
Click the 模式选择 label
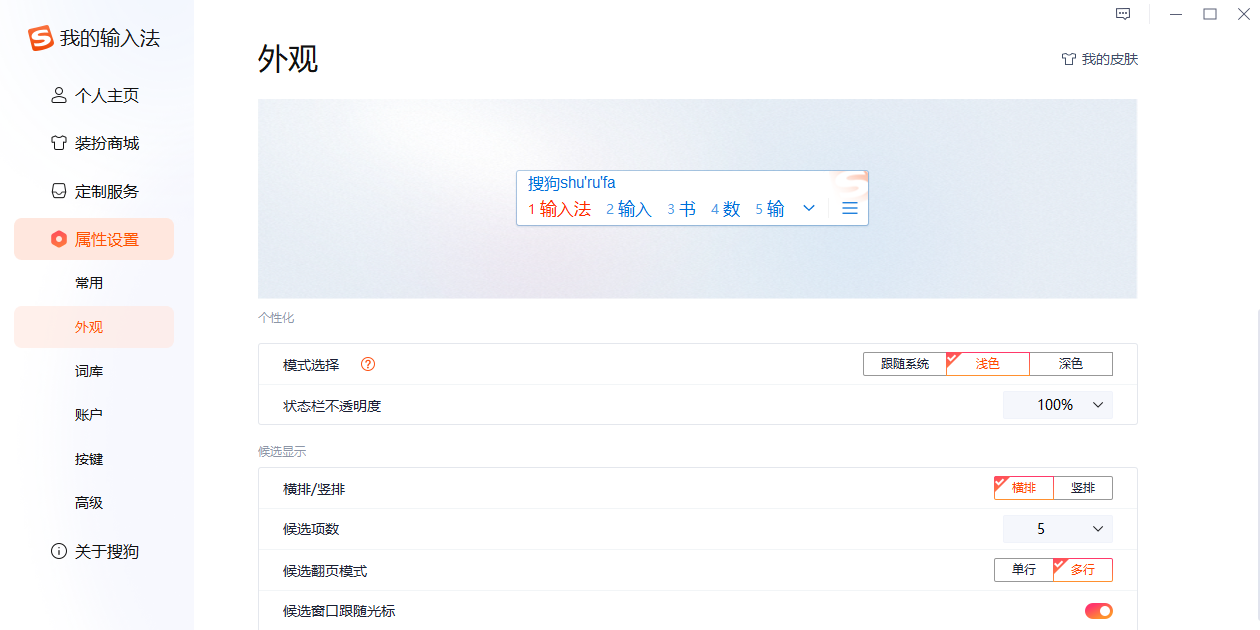coord(311,364)
